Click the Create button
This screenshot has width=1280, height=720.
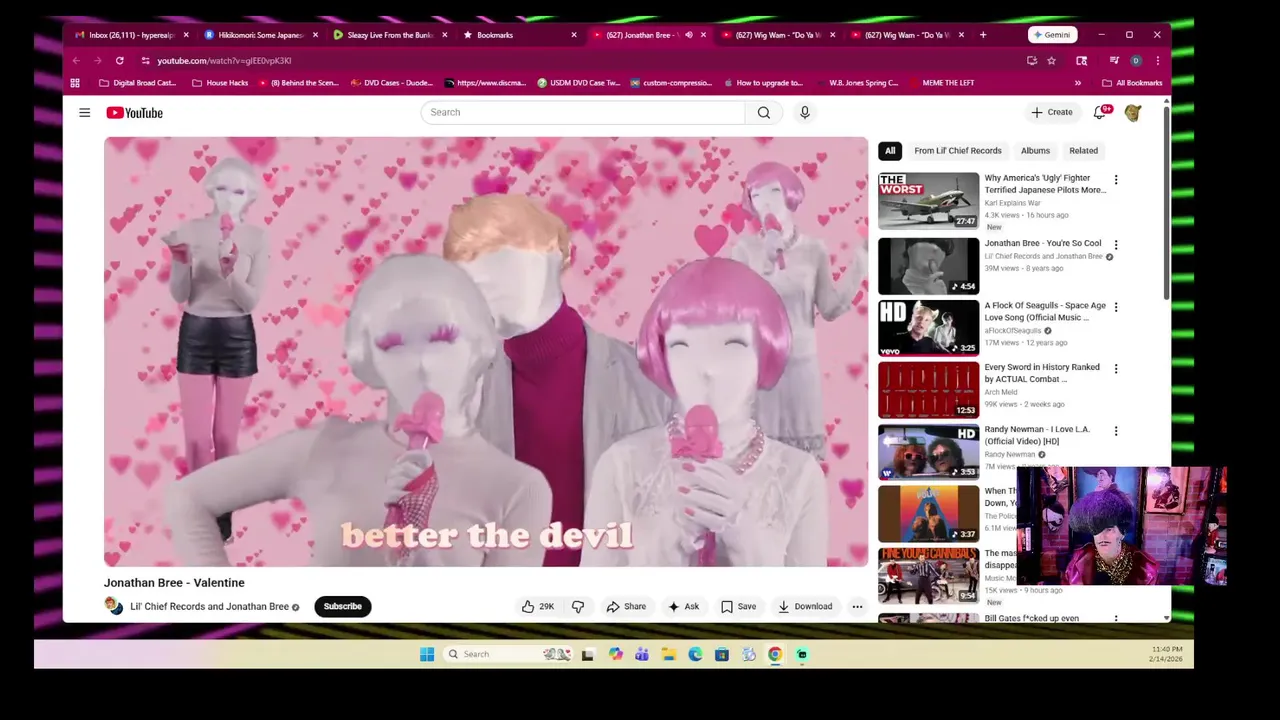(1052, 112)
